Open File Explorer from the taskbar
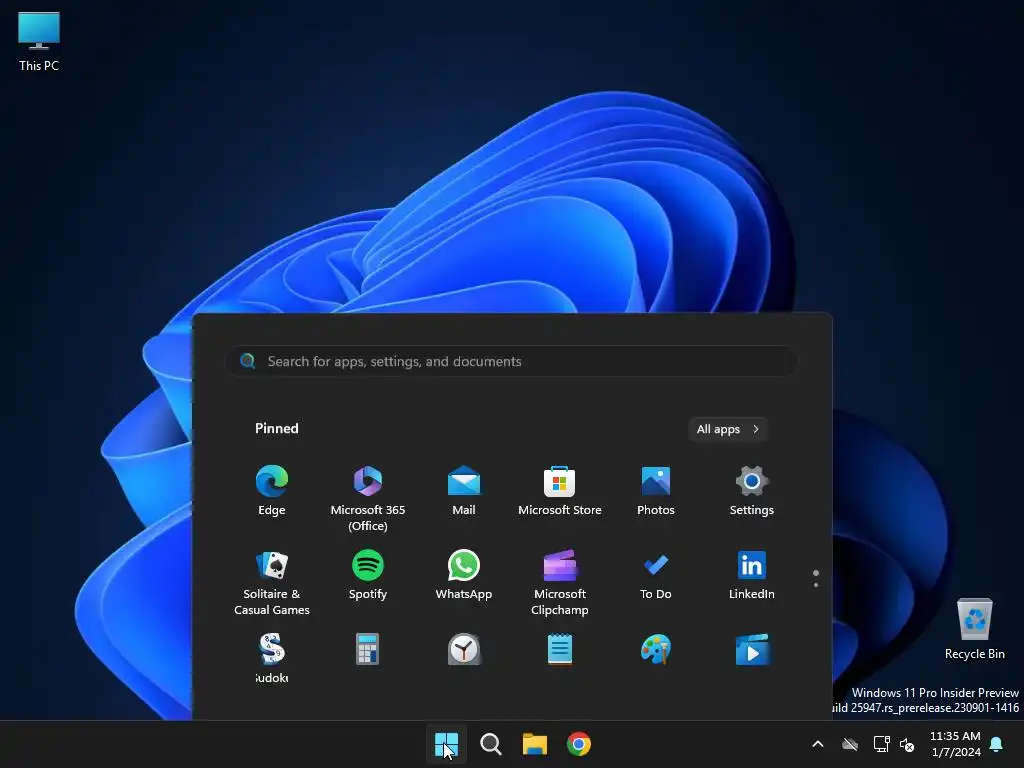 [x=534, y=744]
